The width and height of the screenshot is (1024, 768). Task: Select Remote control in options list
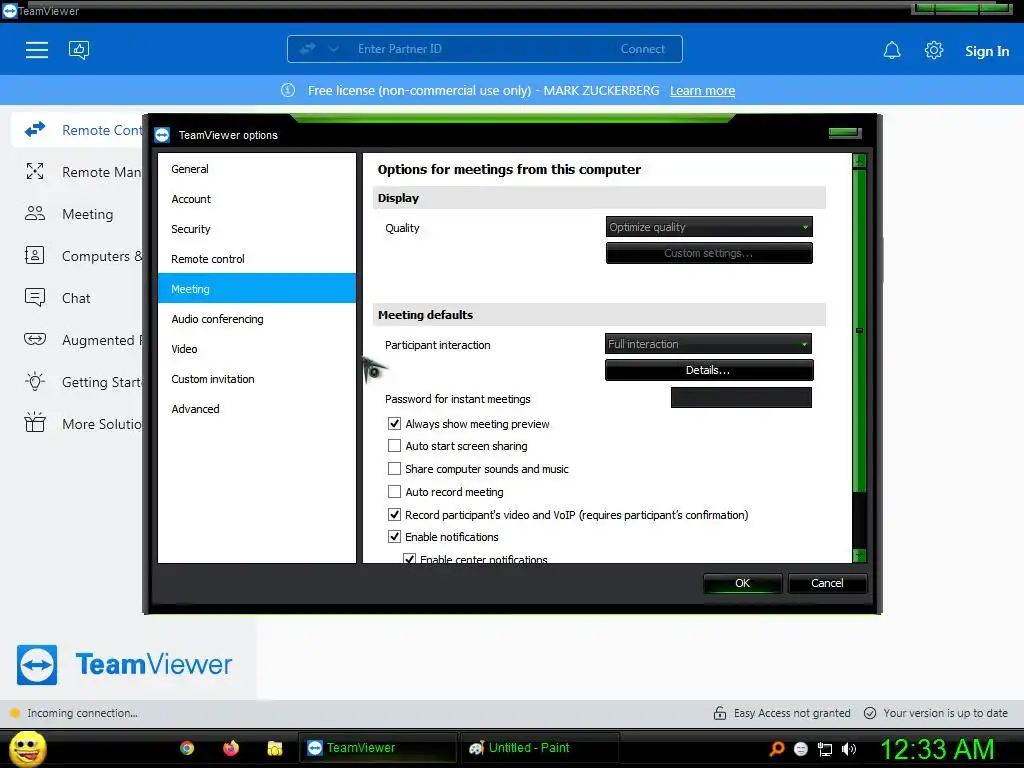(x=257, y=259)
